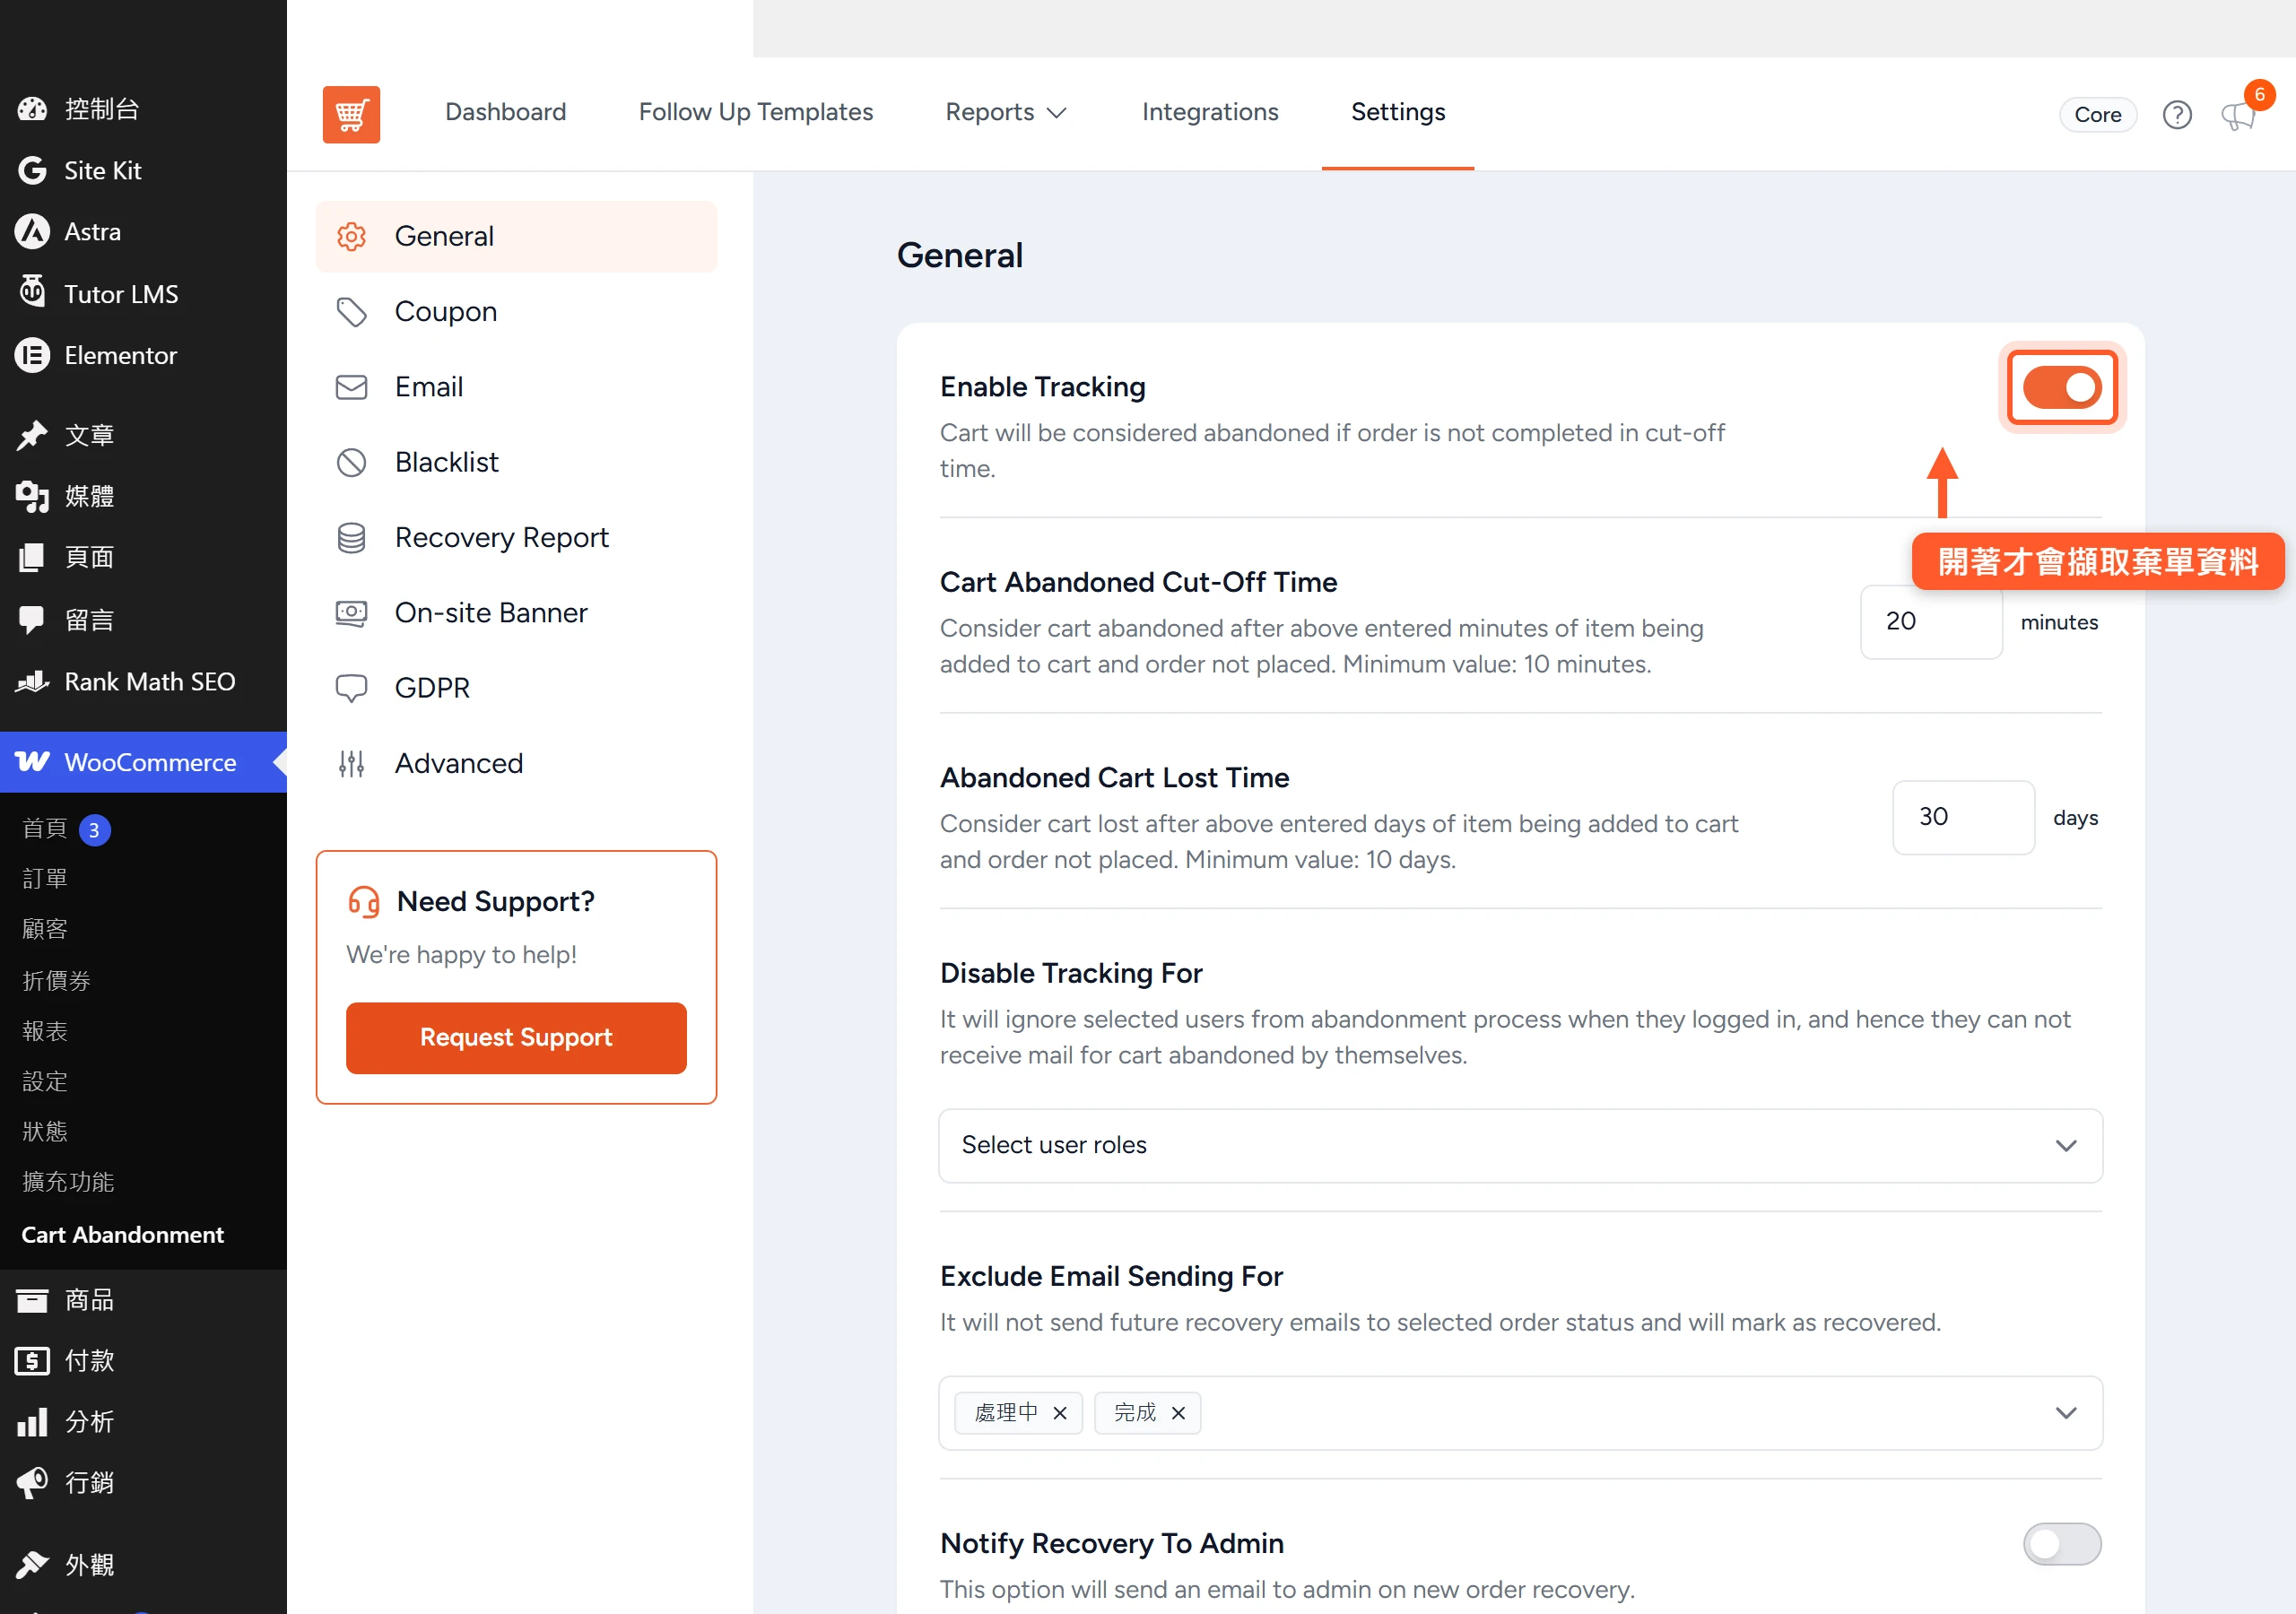Click the 付款 payments icon

click(32, 1361)
